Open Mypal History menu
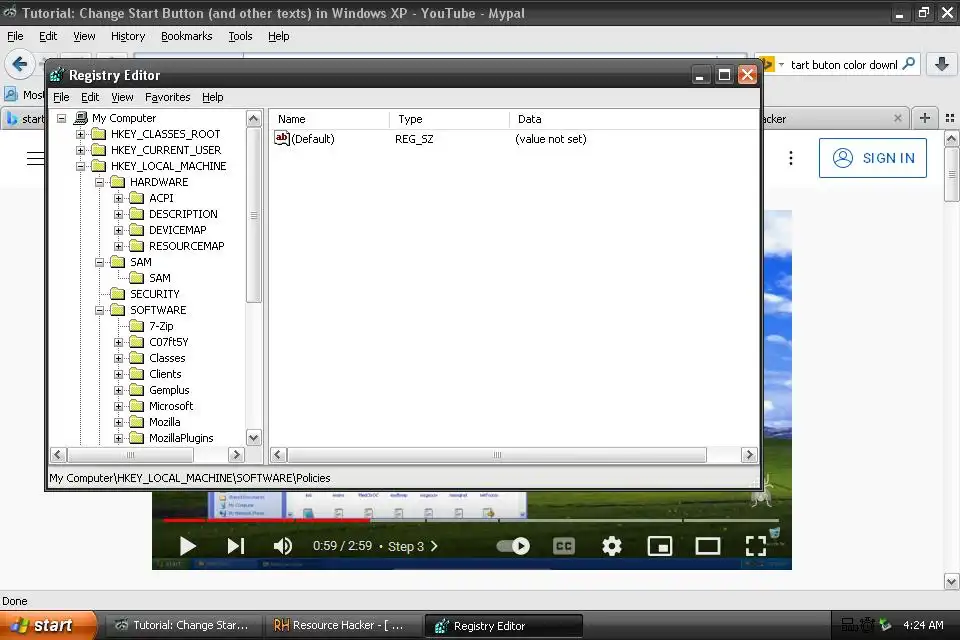The image size is (960, 640). pyautogui.click(x=128, y=36)
